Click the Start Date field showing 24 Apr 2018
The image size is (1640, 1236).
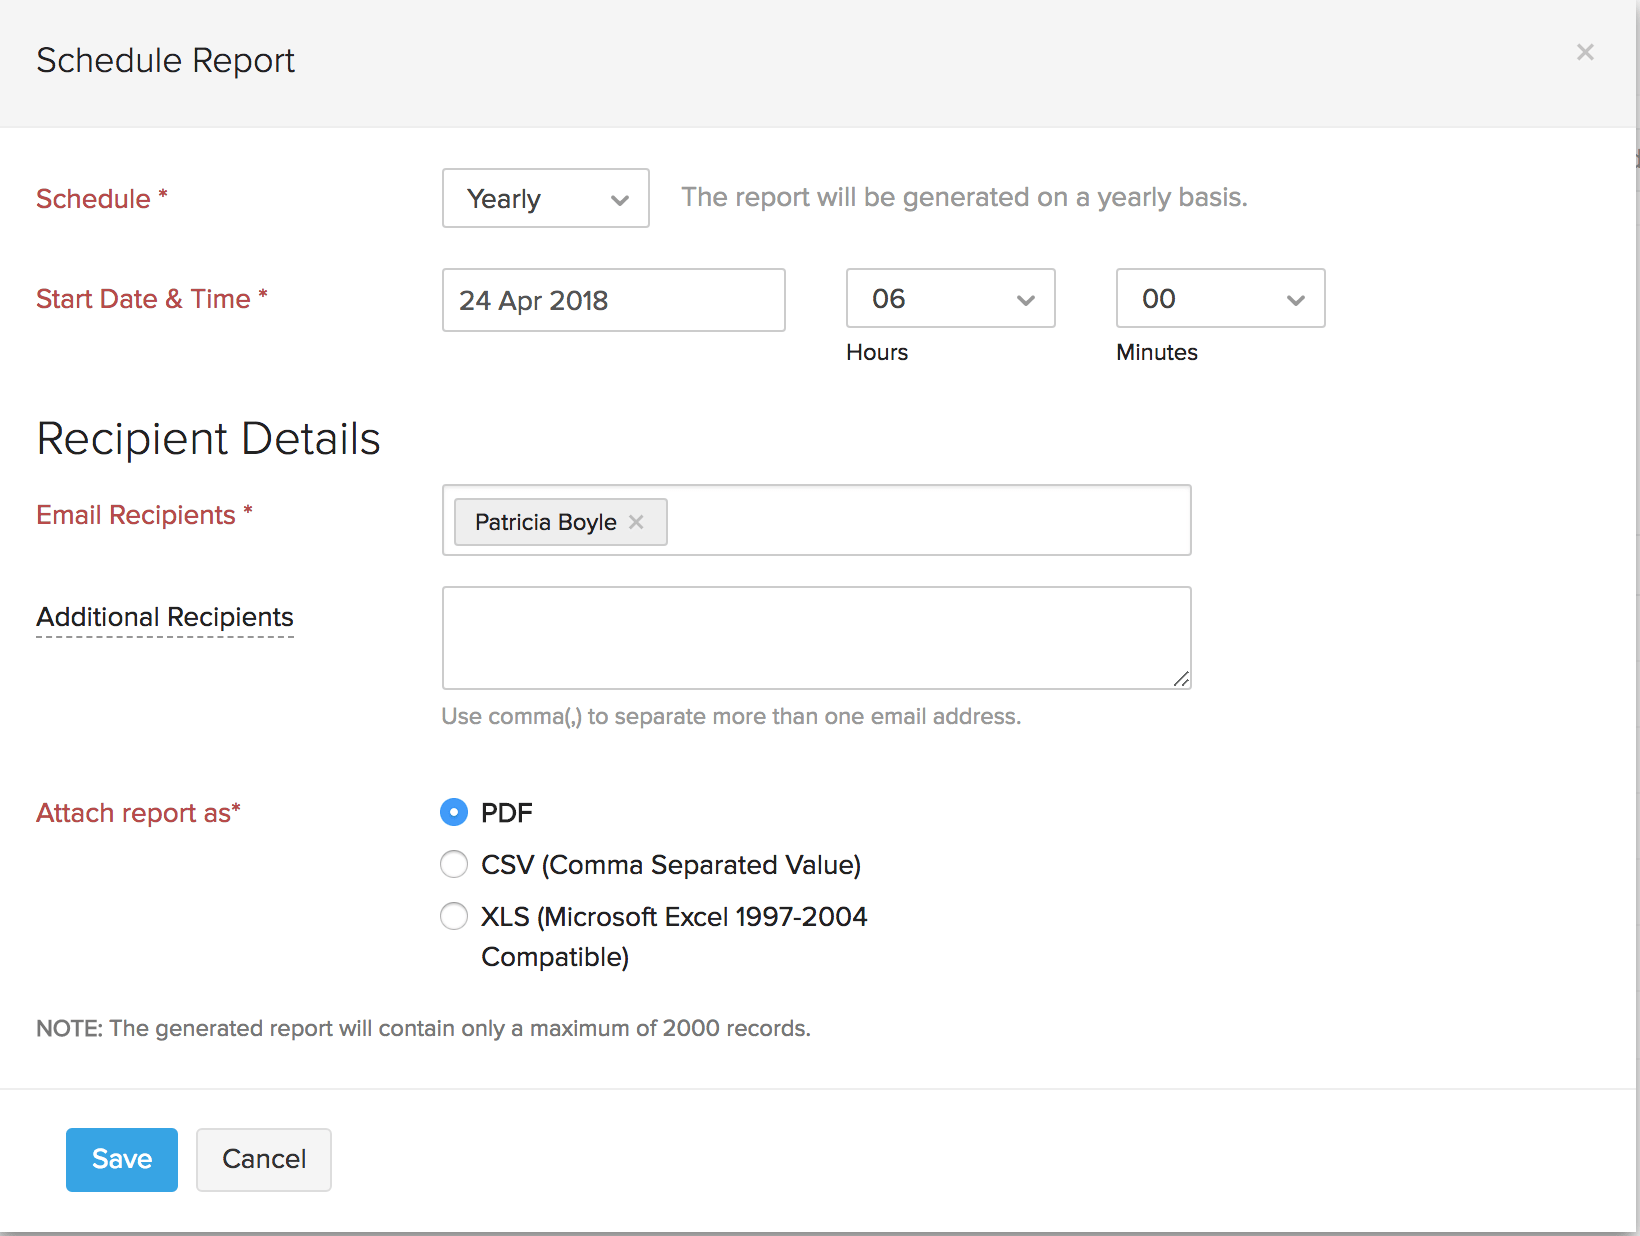pos(613,300)
